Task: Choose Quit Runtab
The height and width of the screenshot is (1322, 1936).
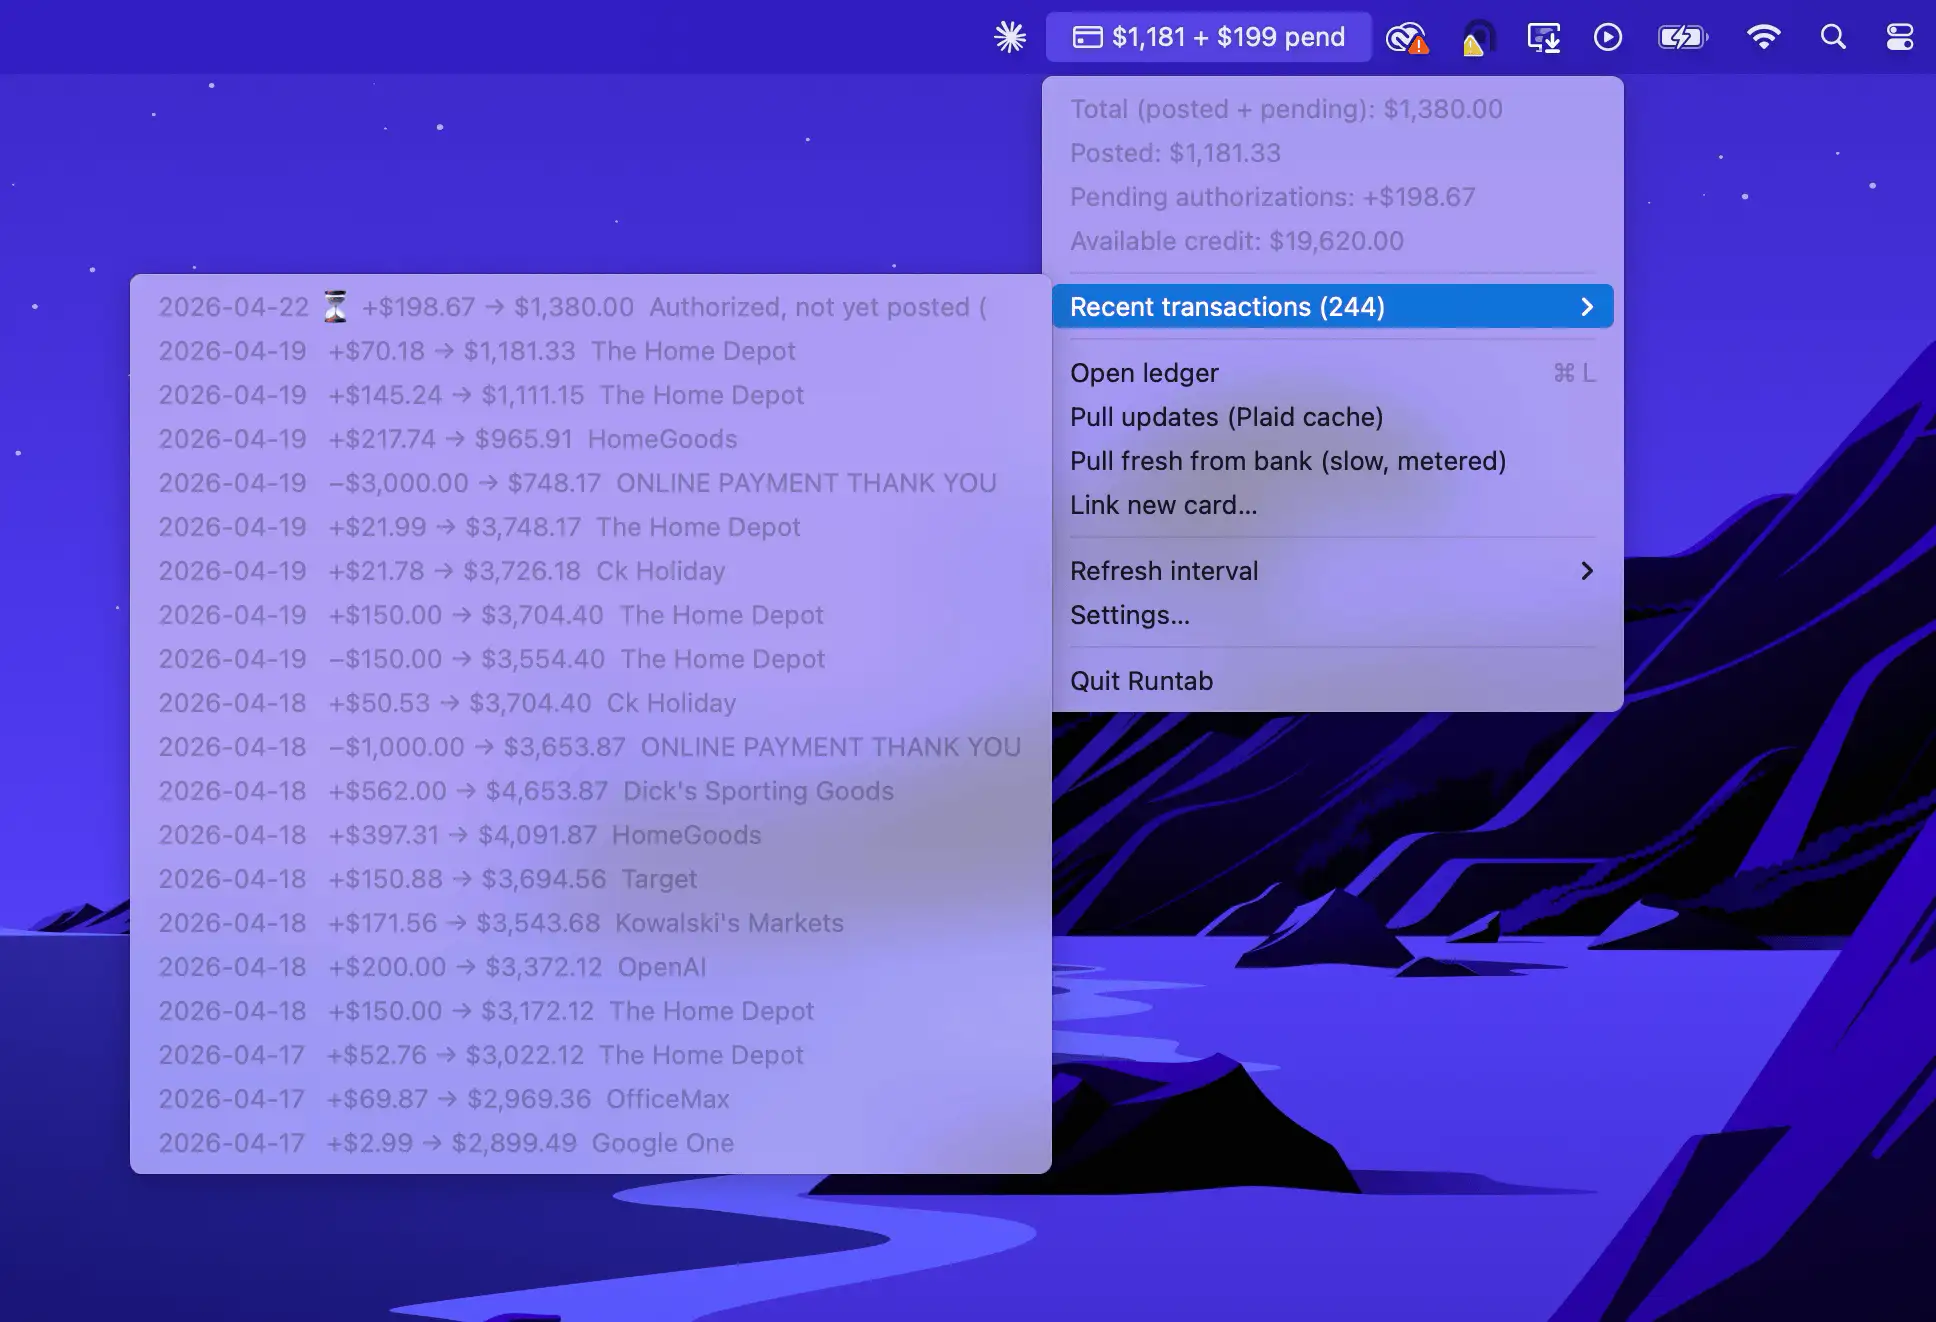Action: (1141, 681)
